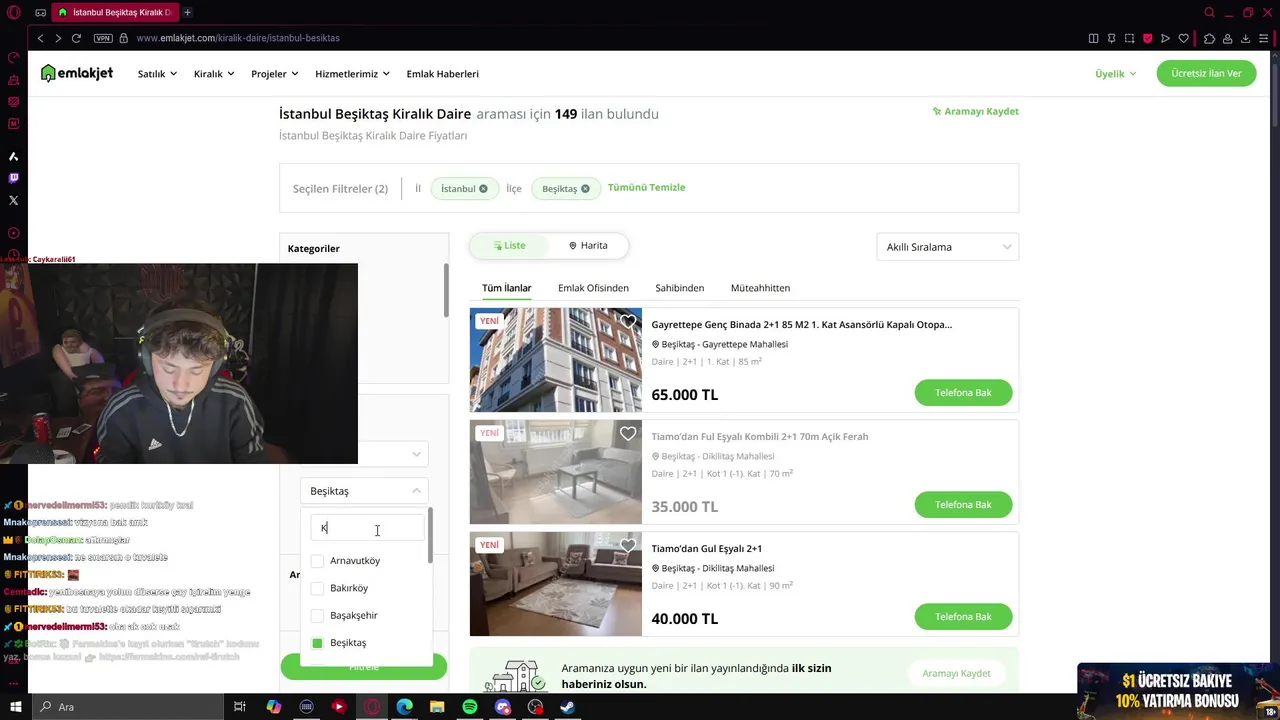Collapse the Beşiktaş district dropdown

coord(364,491)
